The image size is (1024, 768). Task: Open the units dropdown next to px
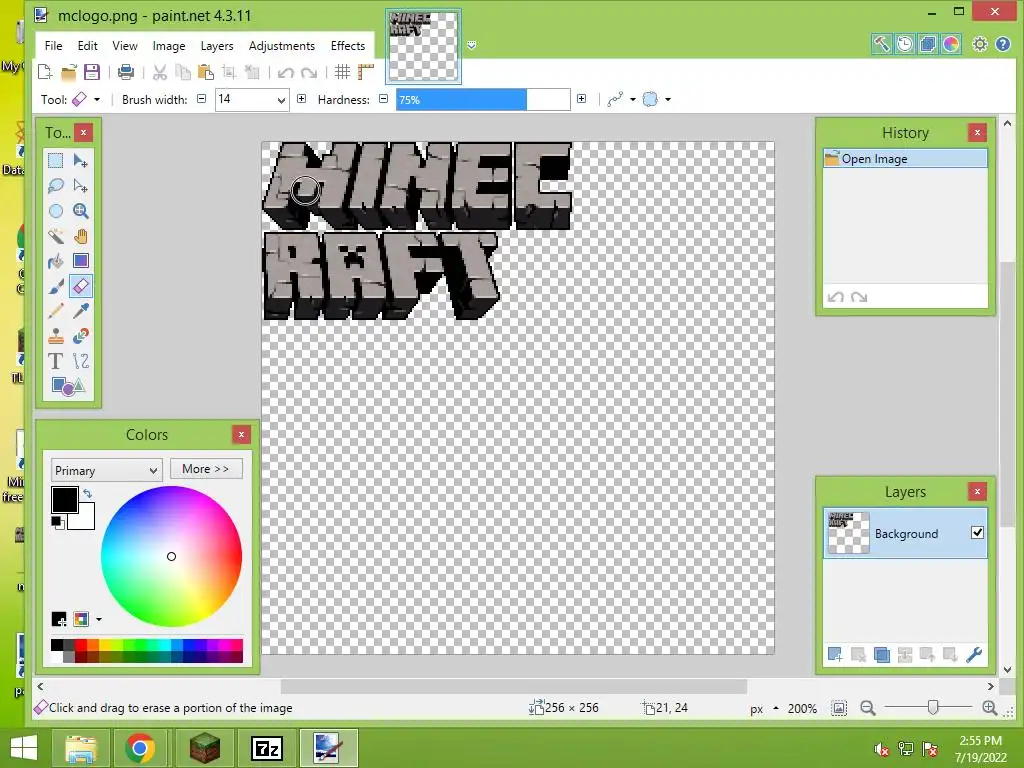pyautogui.click(x=776, y=708)
